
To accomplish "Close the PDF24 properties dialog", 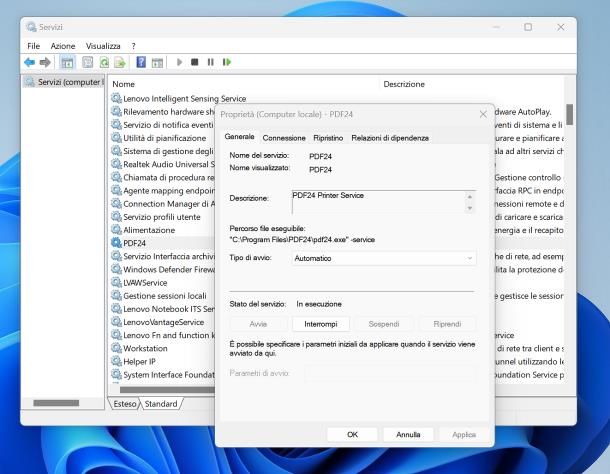I will coord(483,114).
